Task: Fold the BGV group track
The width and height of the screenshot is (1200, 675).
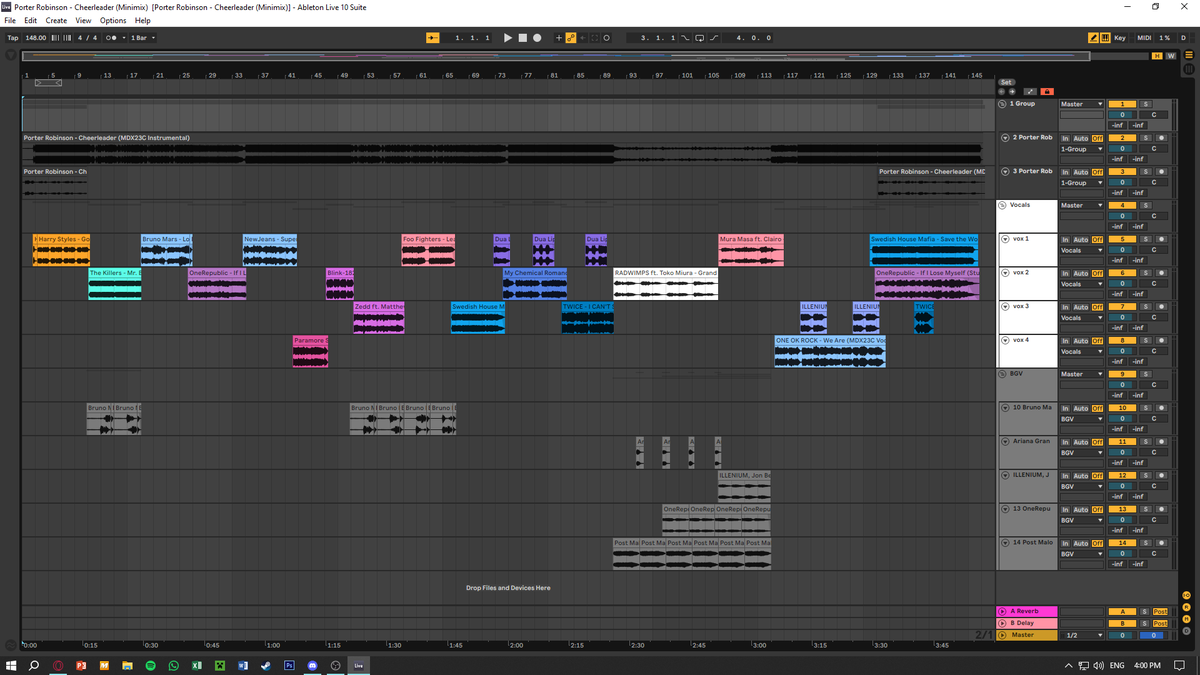Action: [1004, 374]
